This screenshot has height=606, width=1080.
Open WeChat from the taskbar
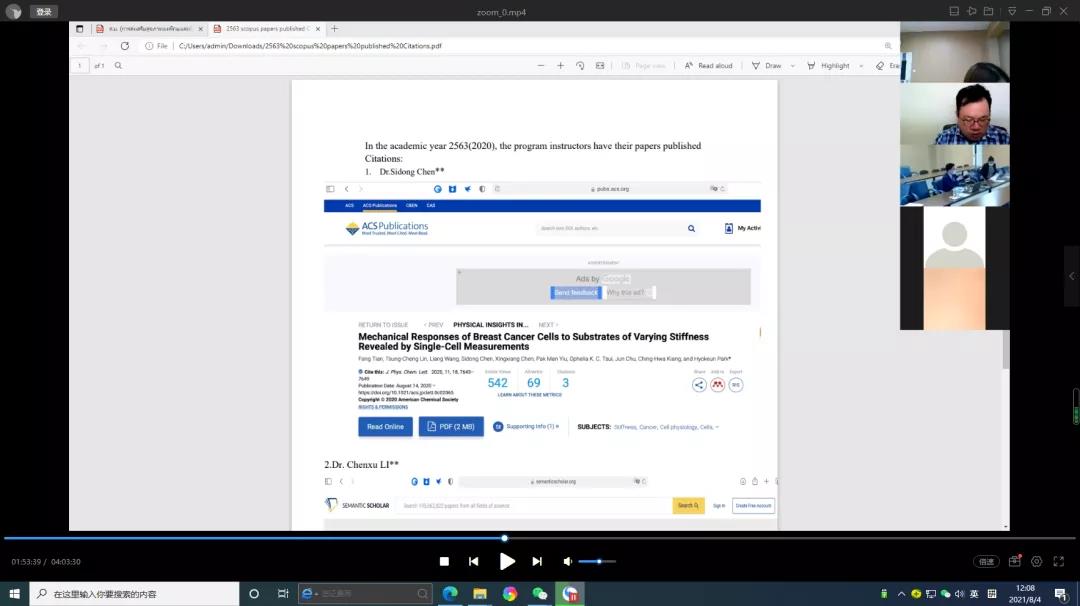[x=540, y=594]
